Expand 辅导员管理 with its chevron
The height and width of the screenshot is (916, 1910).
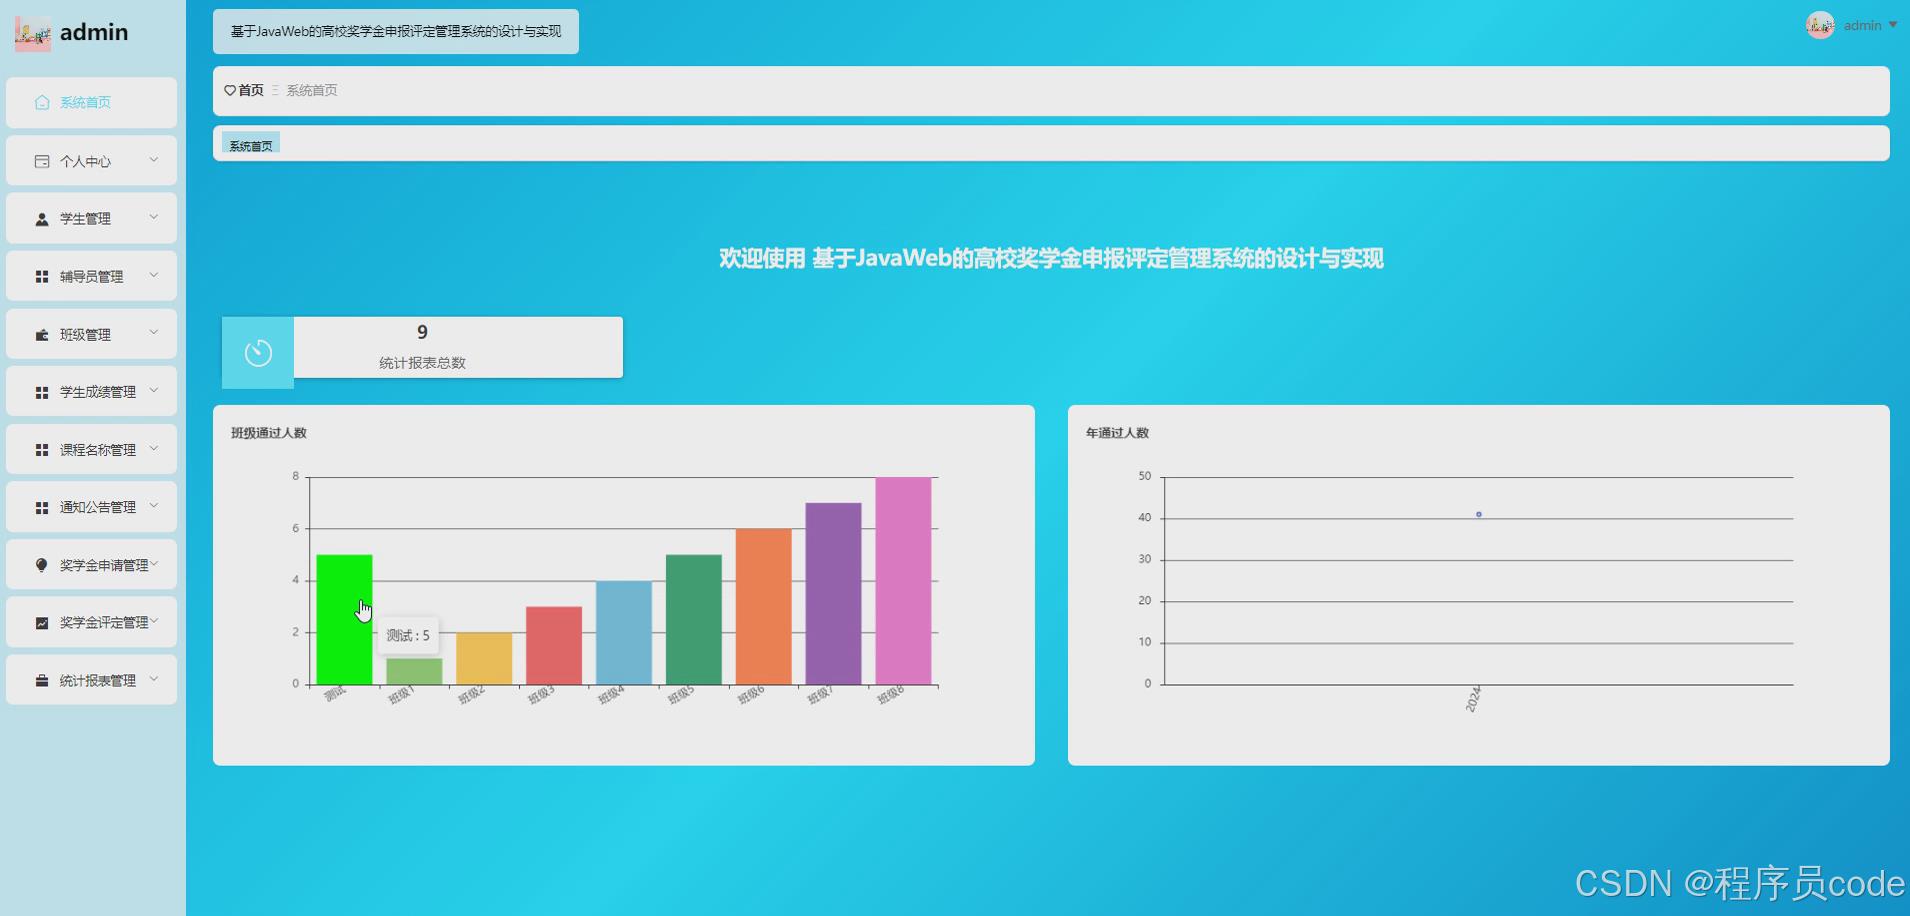click(154, 275)
